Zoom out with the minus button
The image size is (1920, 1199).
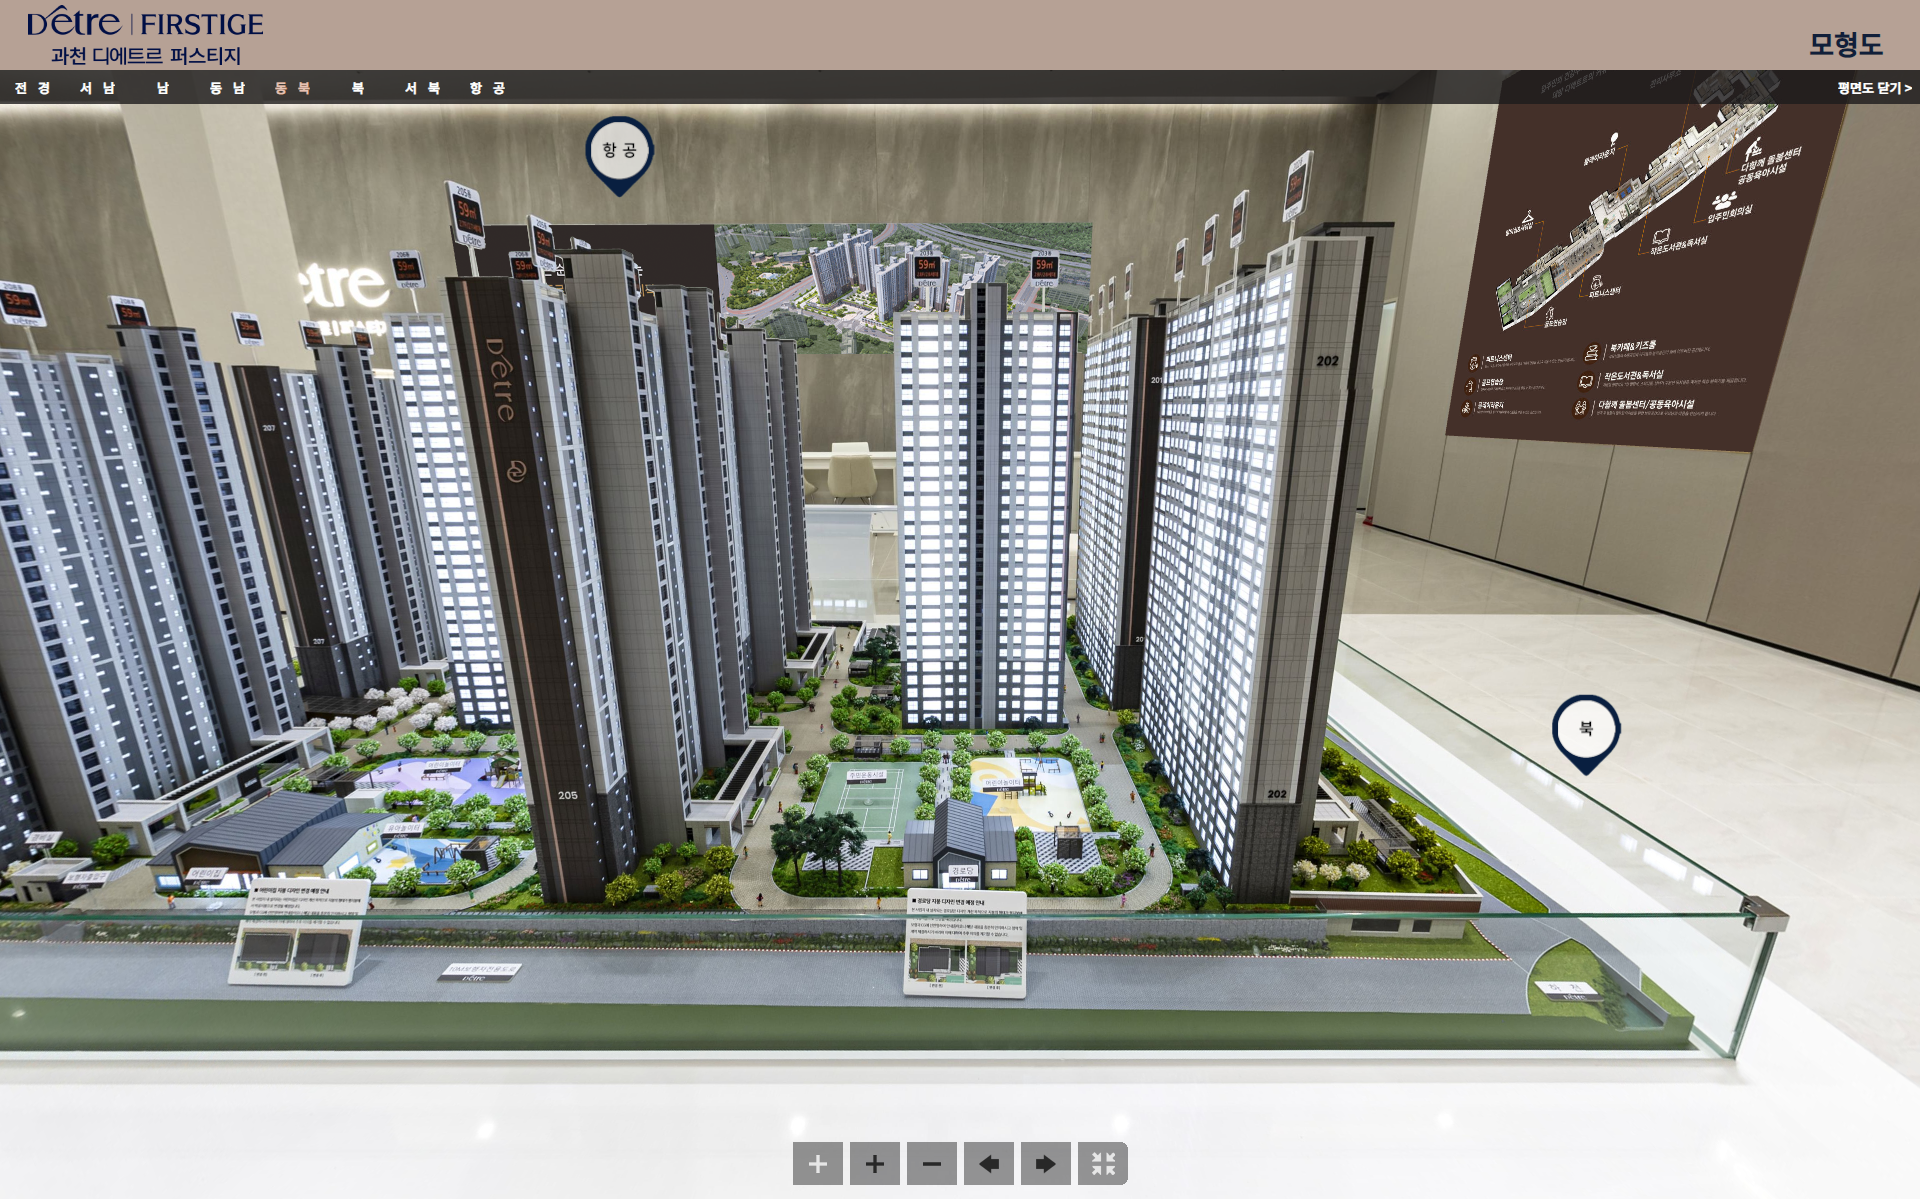931,1164
